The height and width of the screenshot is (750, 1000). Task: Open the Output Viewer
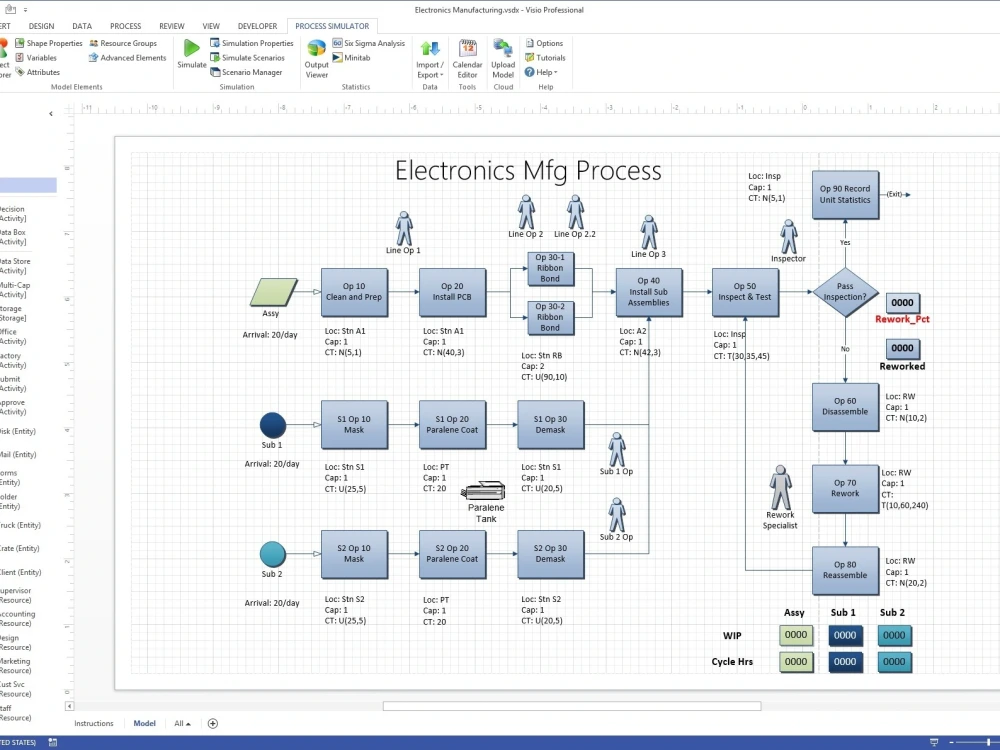(x=316, y=57)
